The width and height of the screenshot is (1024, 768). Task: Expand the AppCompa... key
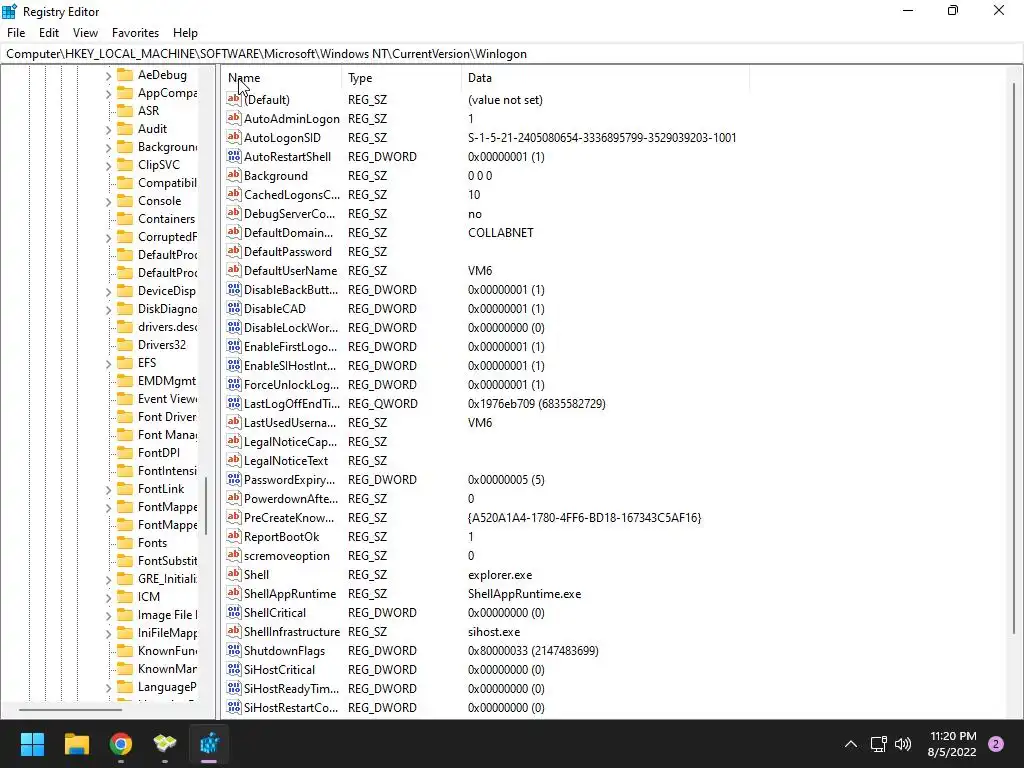tap(108, 93)
